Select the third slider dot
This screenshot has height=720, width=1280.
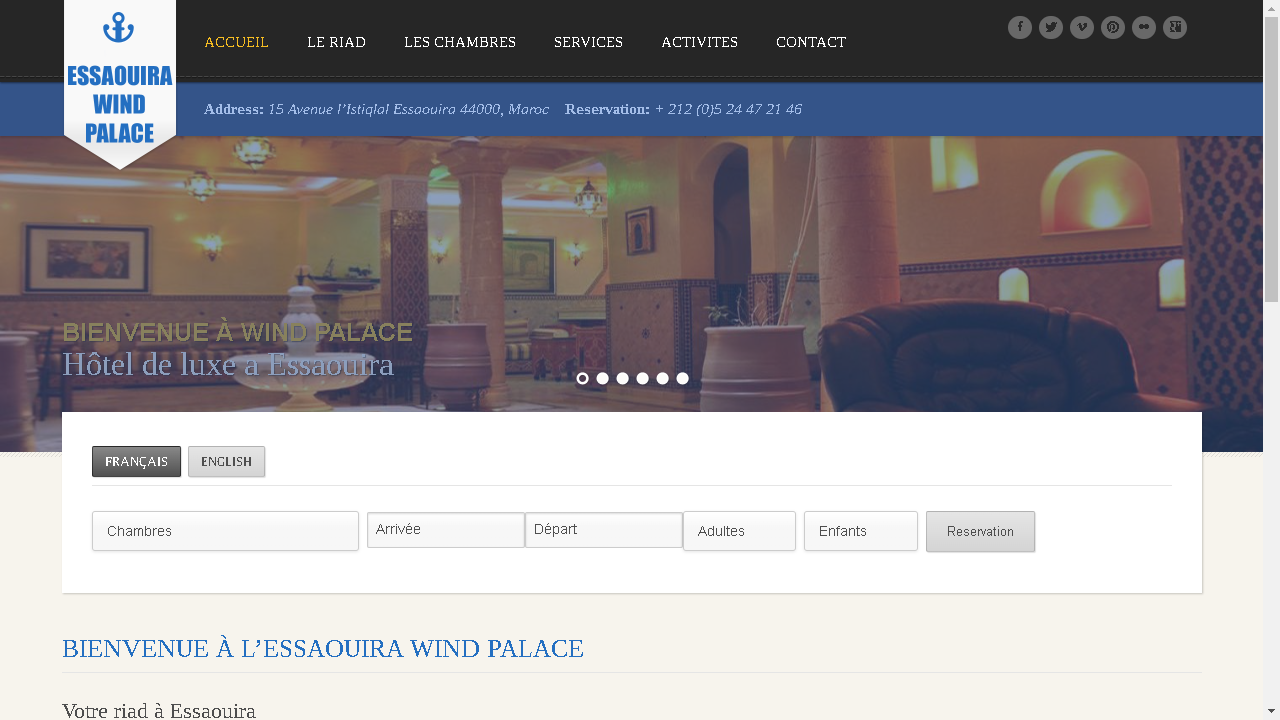[623, 378]
